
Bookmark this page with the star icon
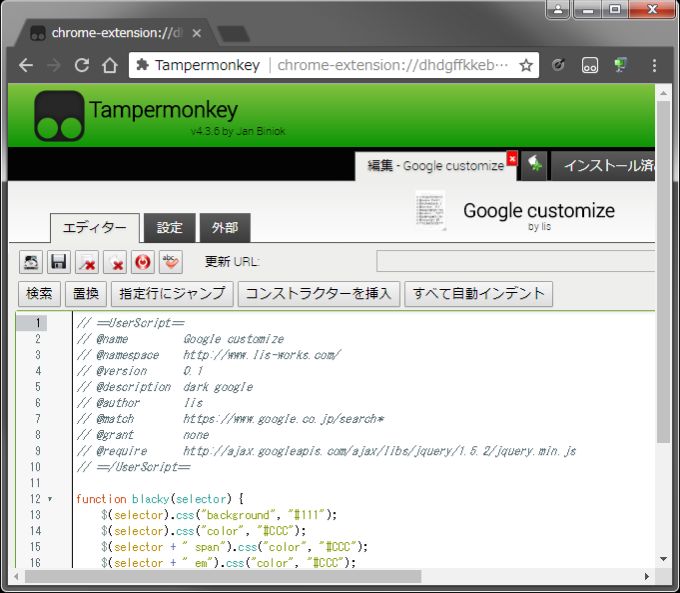click(526, 66)
